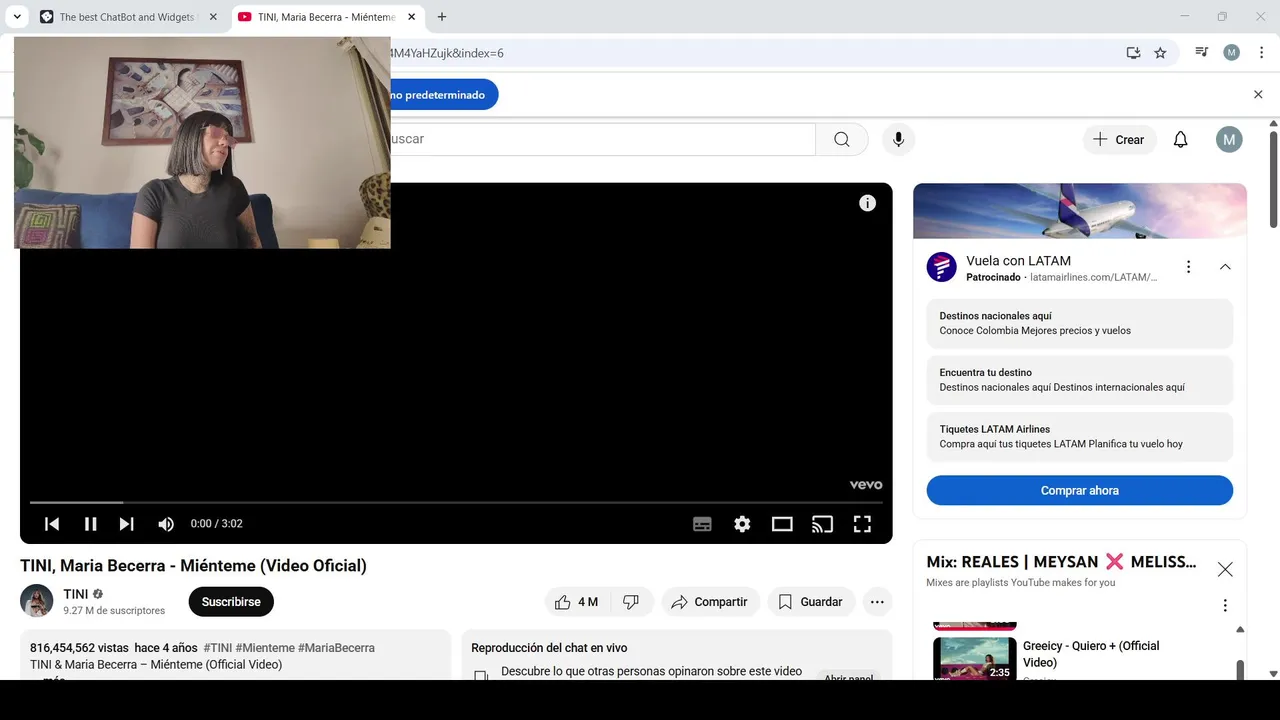Click the Vuela con LATAM logo
Viewport: 1280px width, 720px height.
point(942,267)
